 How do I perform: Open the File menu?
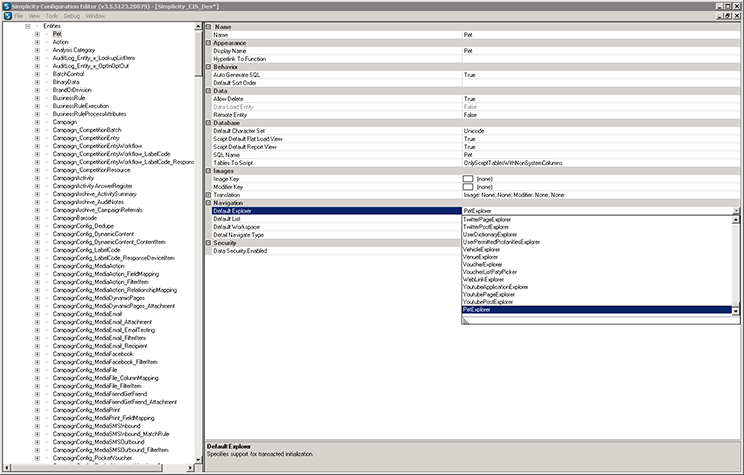[x=19, y=16]
